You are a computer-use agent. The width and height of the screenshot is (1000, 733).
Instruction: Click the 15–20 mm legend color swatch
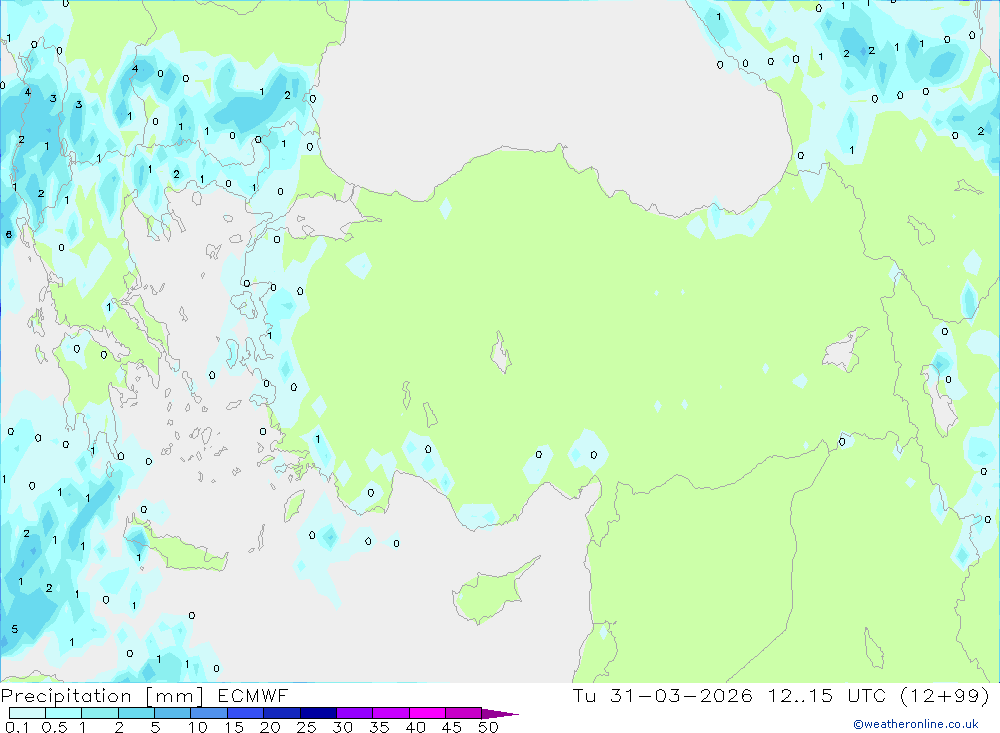(246, 713)
